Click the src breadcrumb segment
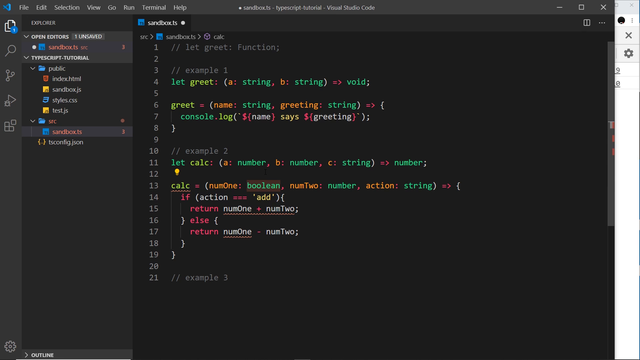This screenshot has width=640, height=360. click(144, 37)
